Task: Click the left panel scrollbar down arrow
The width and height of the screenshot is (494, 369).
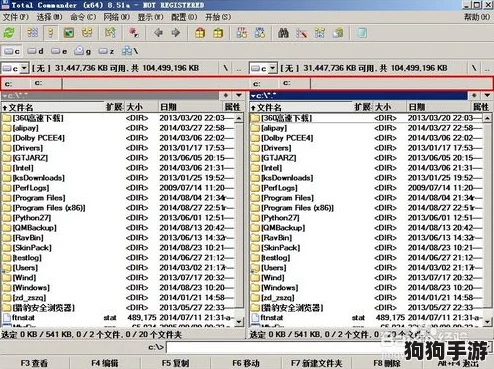Action: (239, 321)
